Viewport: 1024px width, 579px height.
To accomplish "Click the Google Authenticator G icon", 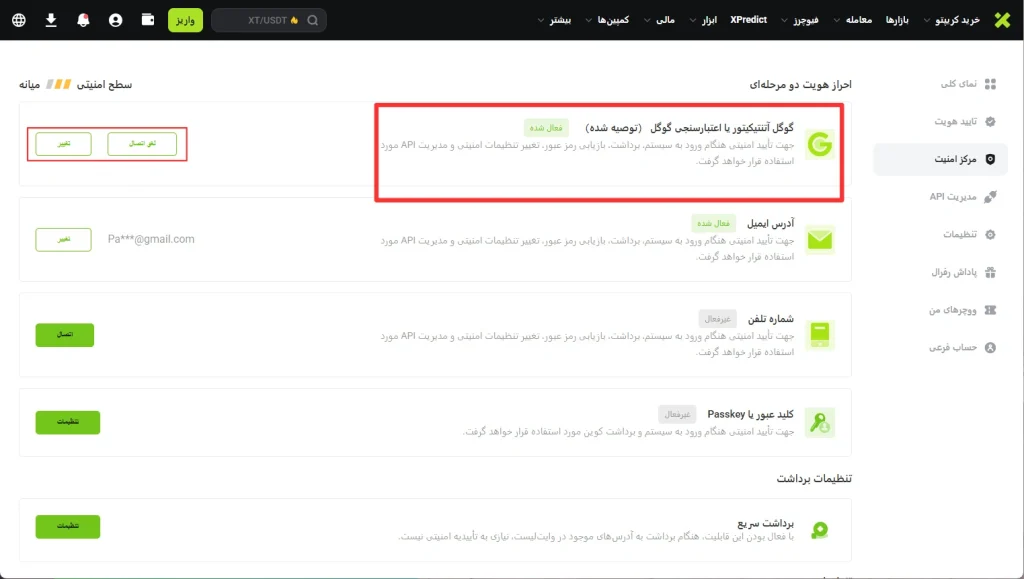I will 820,144.
